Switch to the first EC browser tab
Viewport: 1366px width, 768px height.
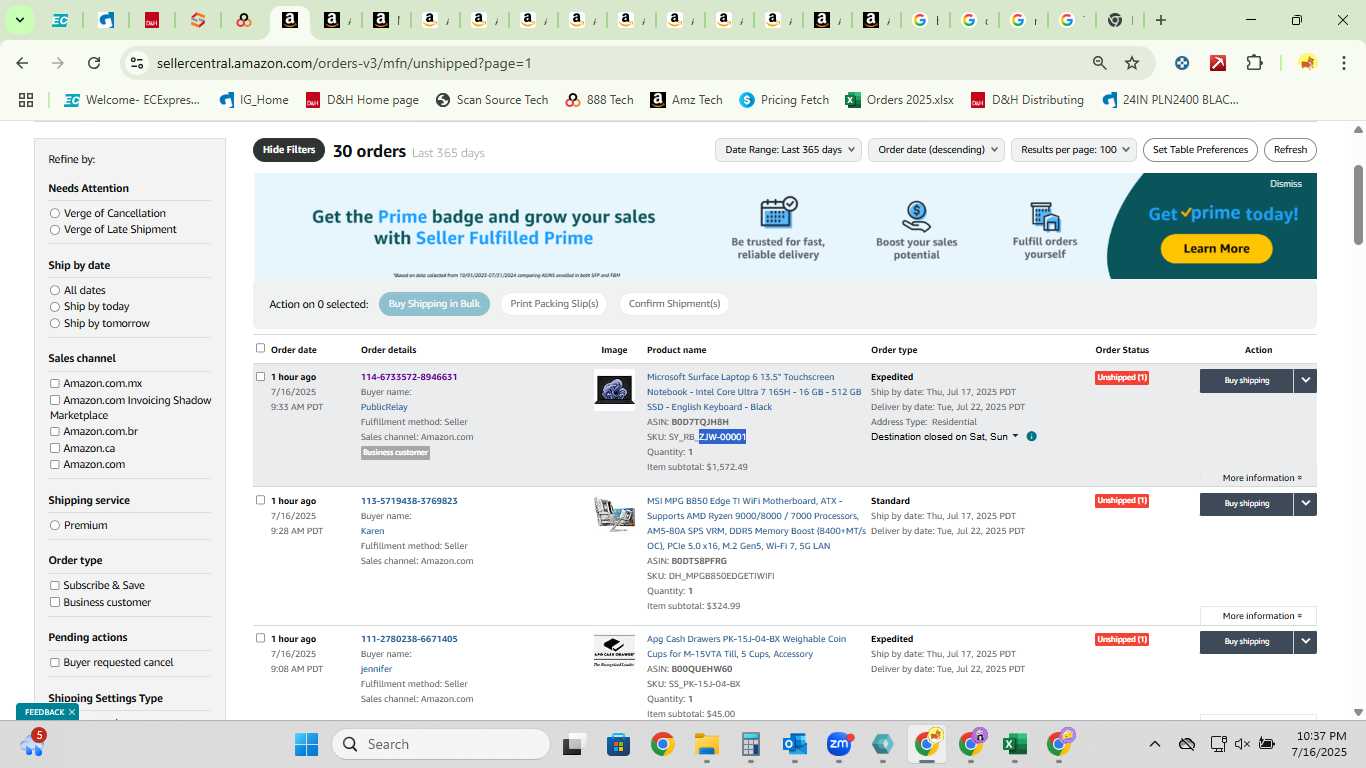pos(60,20)
